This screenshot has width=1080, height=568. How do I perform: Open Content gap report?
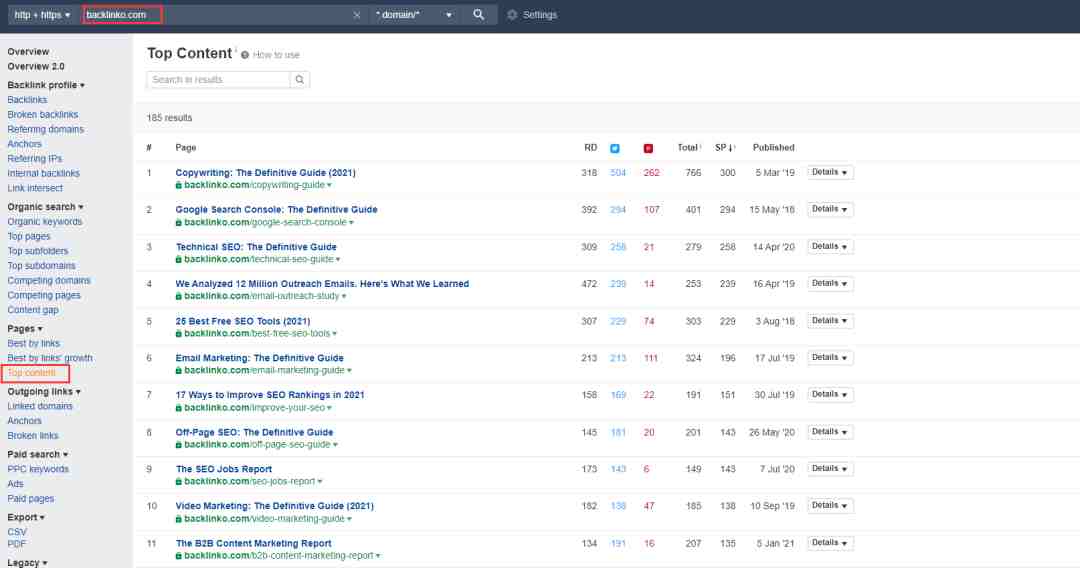pos(33,310)
